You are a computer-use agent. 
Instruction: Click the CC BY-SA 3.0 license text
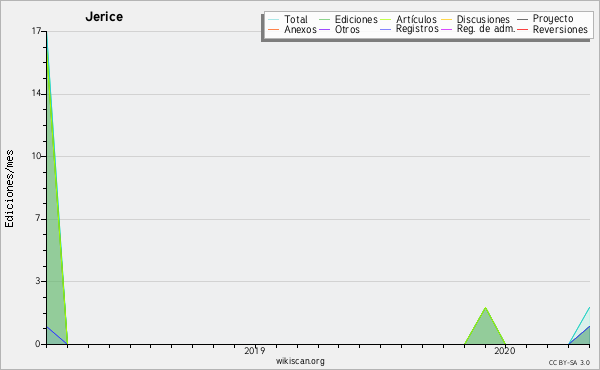pyautogui.click(x=569, y=362)
